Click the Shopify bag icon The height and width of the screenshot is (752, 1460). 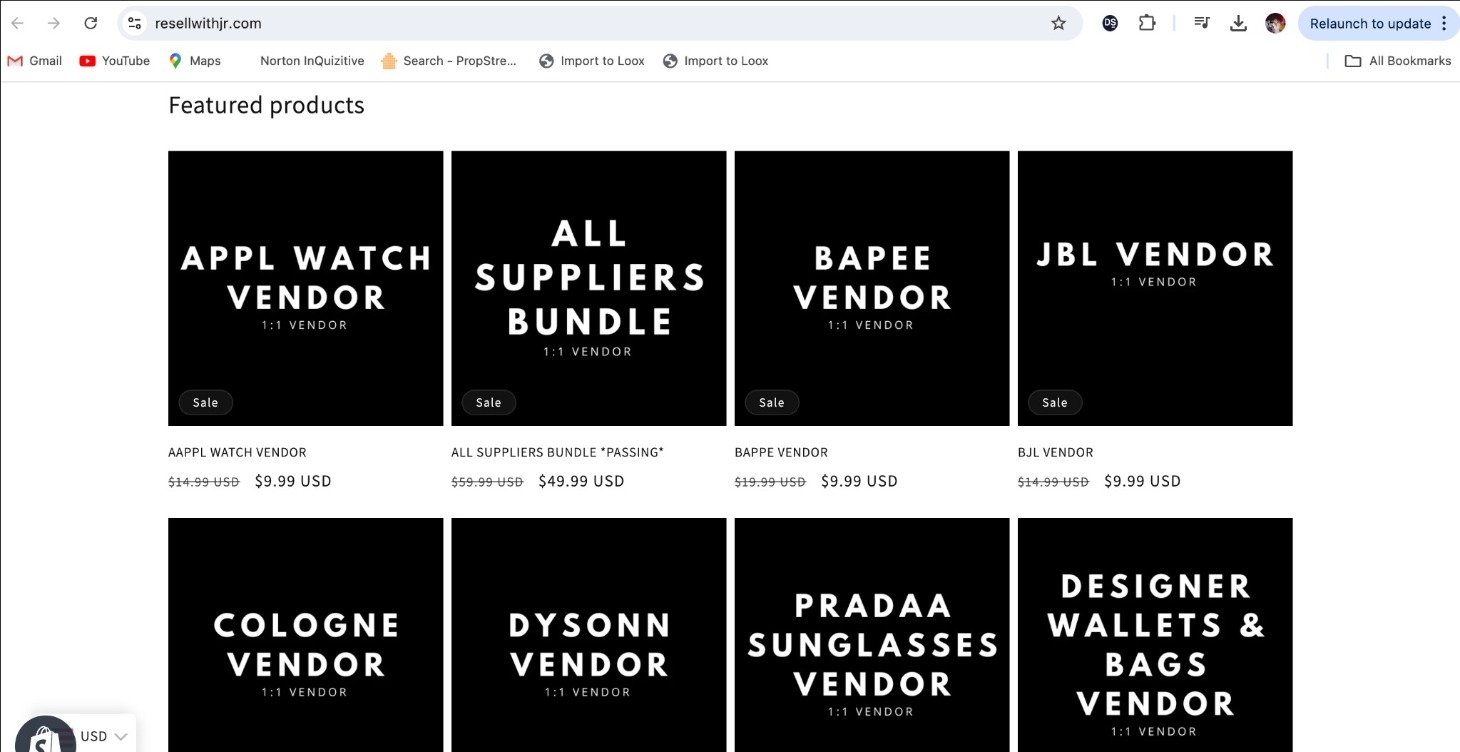[x=44, y=738]
